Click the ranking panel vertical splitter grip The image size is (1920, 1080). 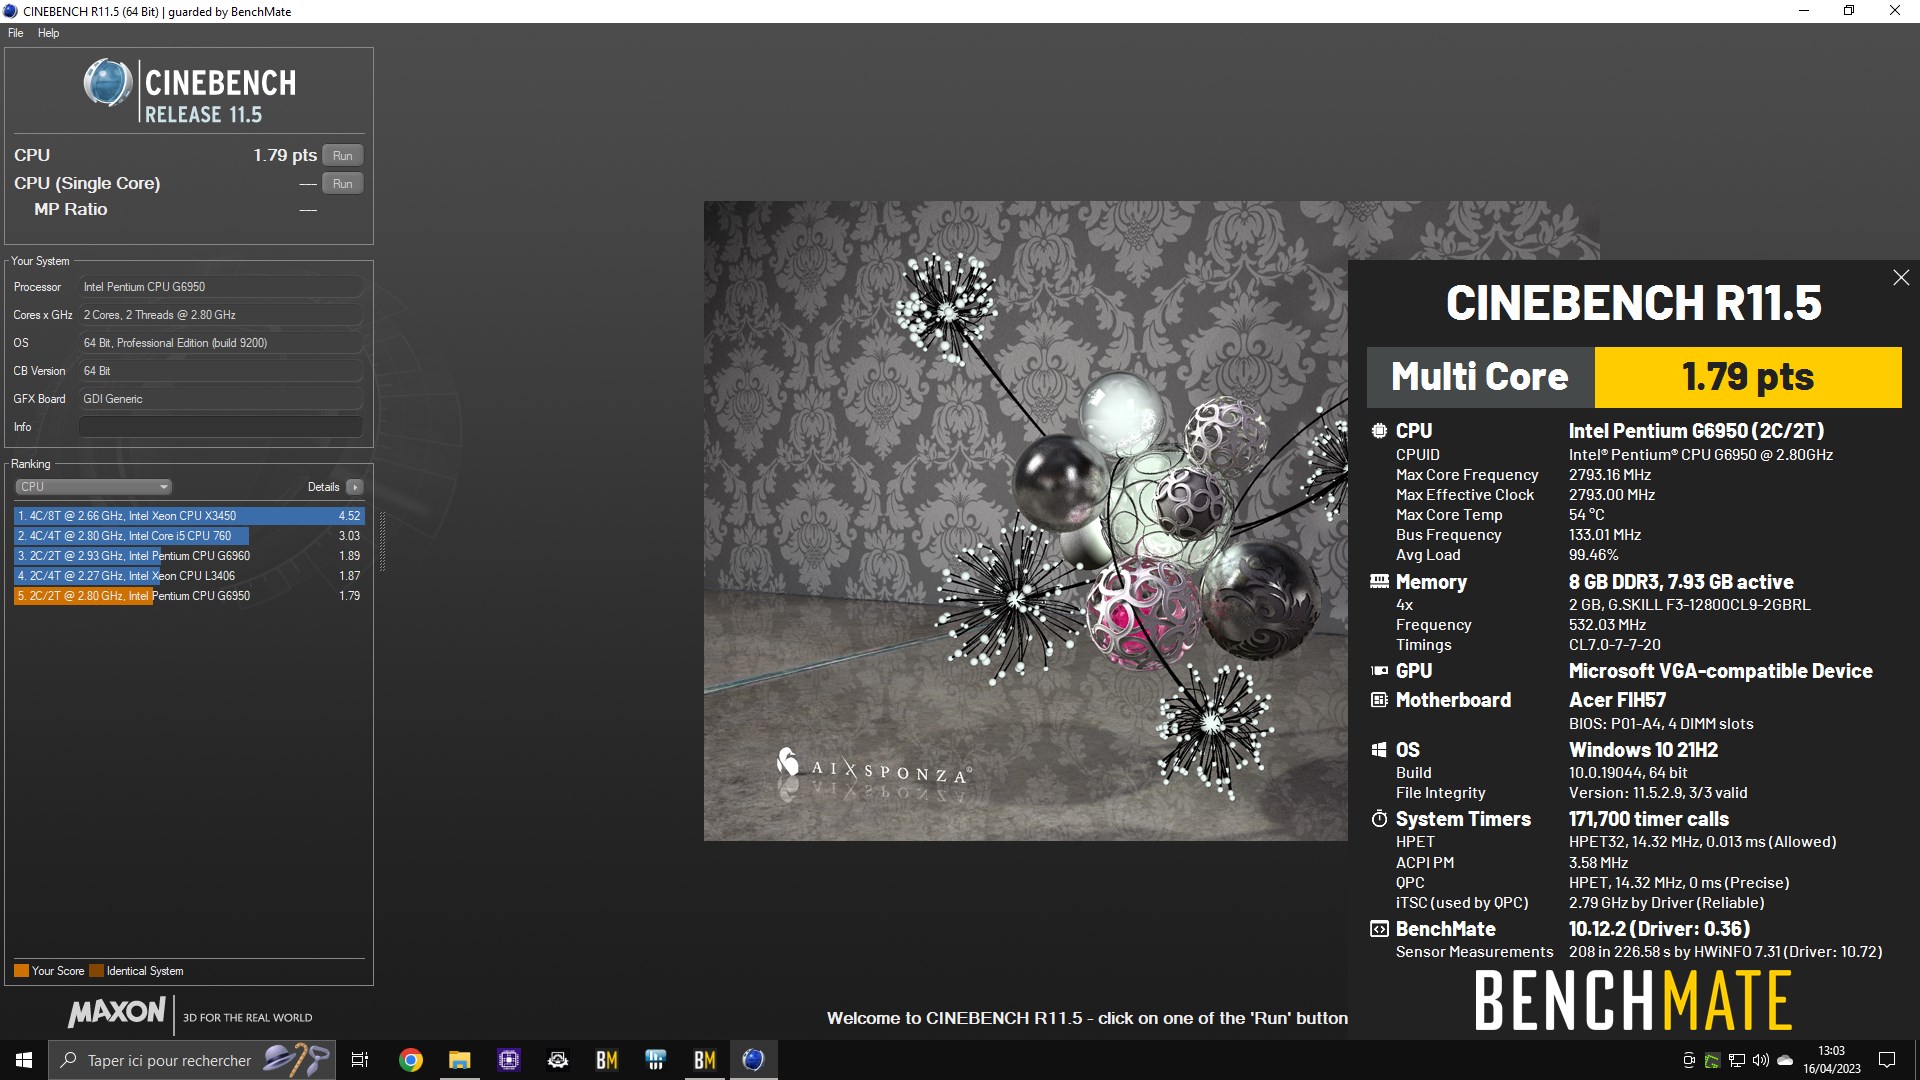click(x=382, y=541)
